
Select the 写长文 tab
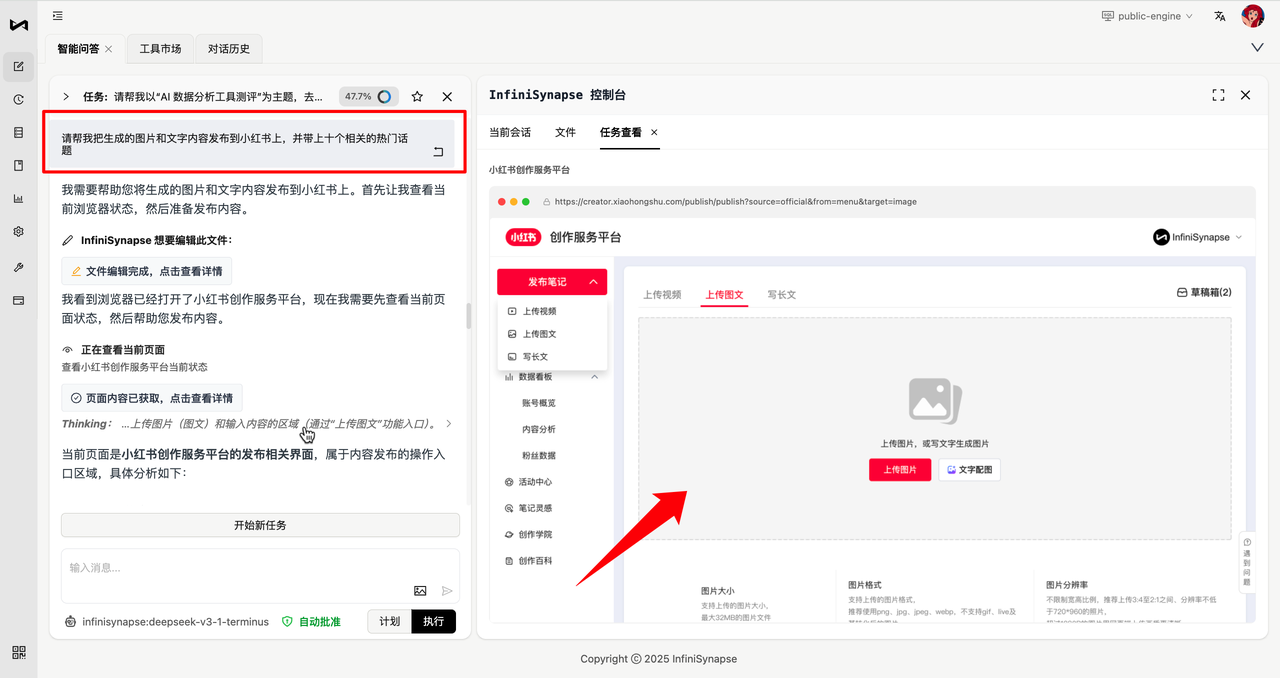coord(782,295)
